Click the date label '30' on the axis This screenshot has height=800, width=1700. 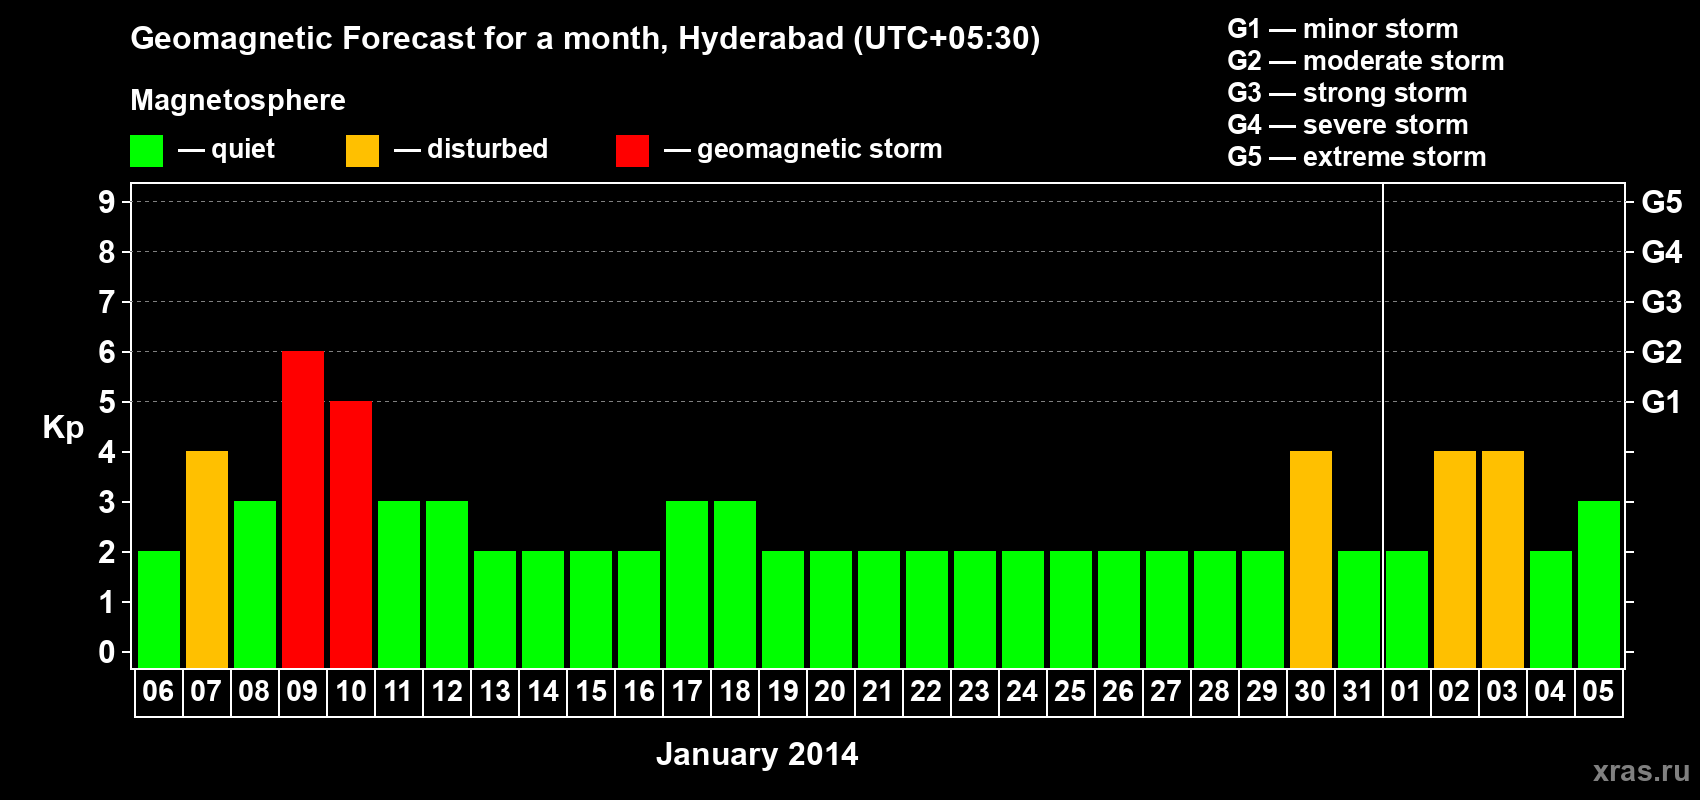coord(1310,691)
